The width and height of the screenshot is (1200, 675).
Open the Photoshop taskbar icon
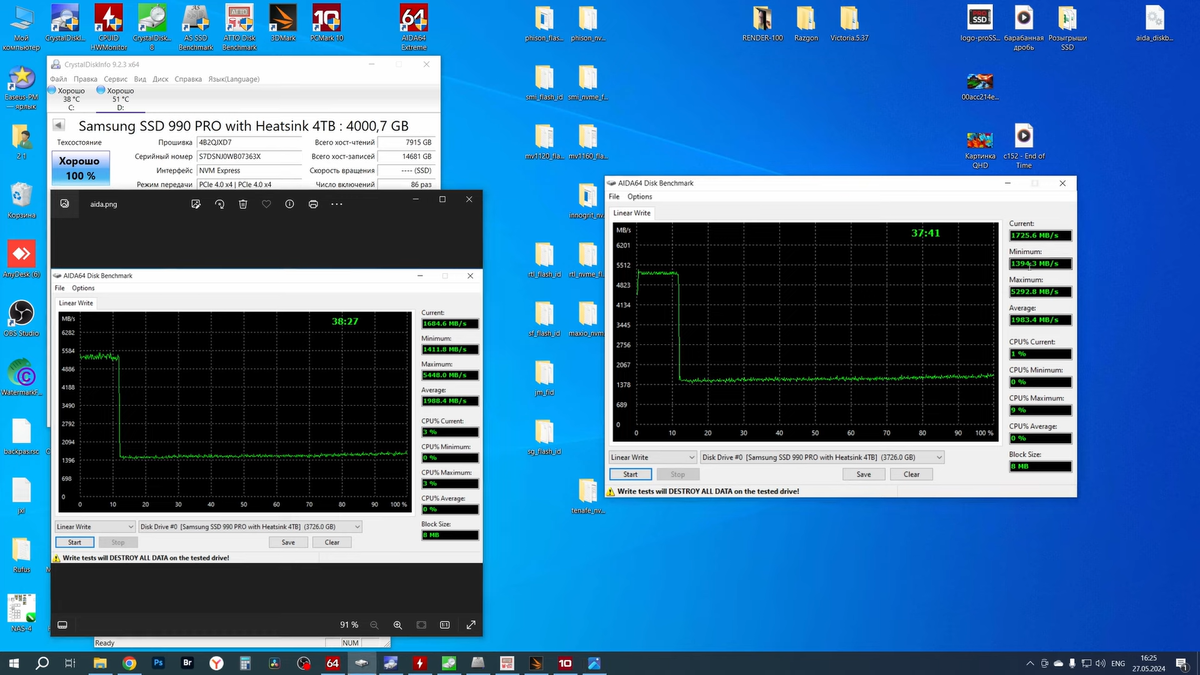tap(158, 663)
